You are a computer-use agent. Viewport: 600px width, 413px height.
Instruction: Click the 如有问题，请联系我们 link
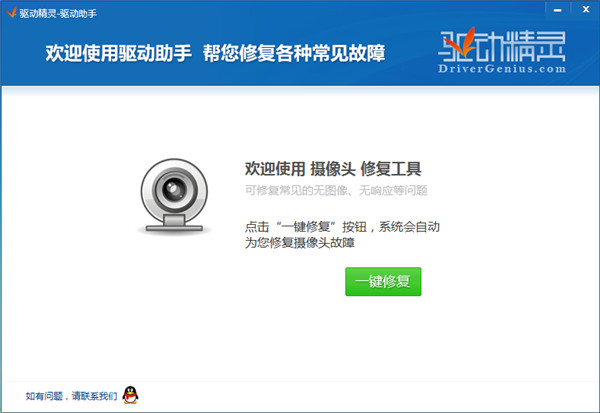(x=72, y=396)
